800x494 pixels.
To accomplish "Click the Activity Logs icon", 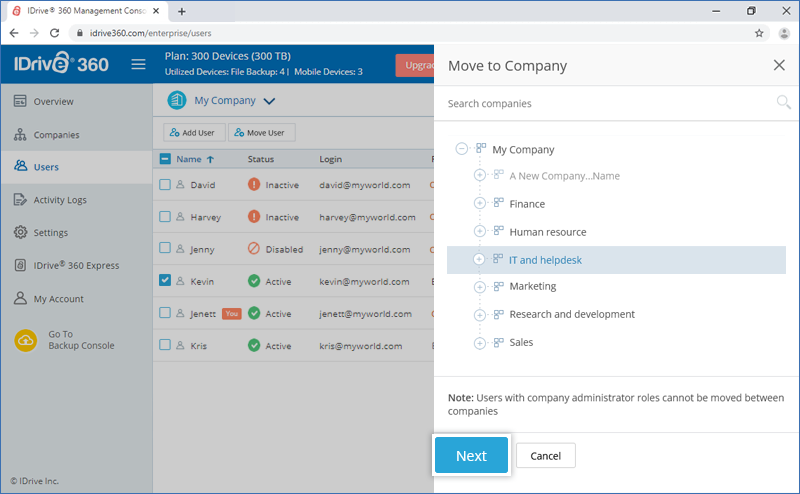I will pos(20,200).
